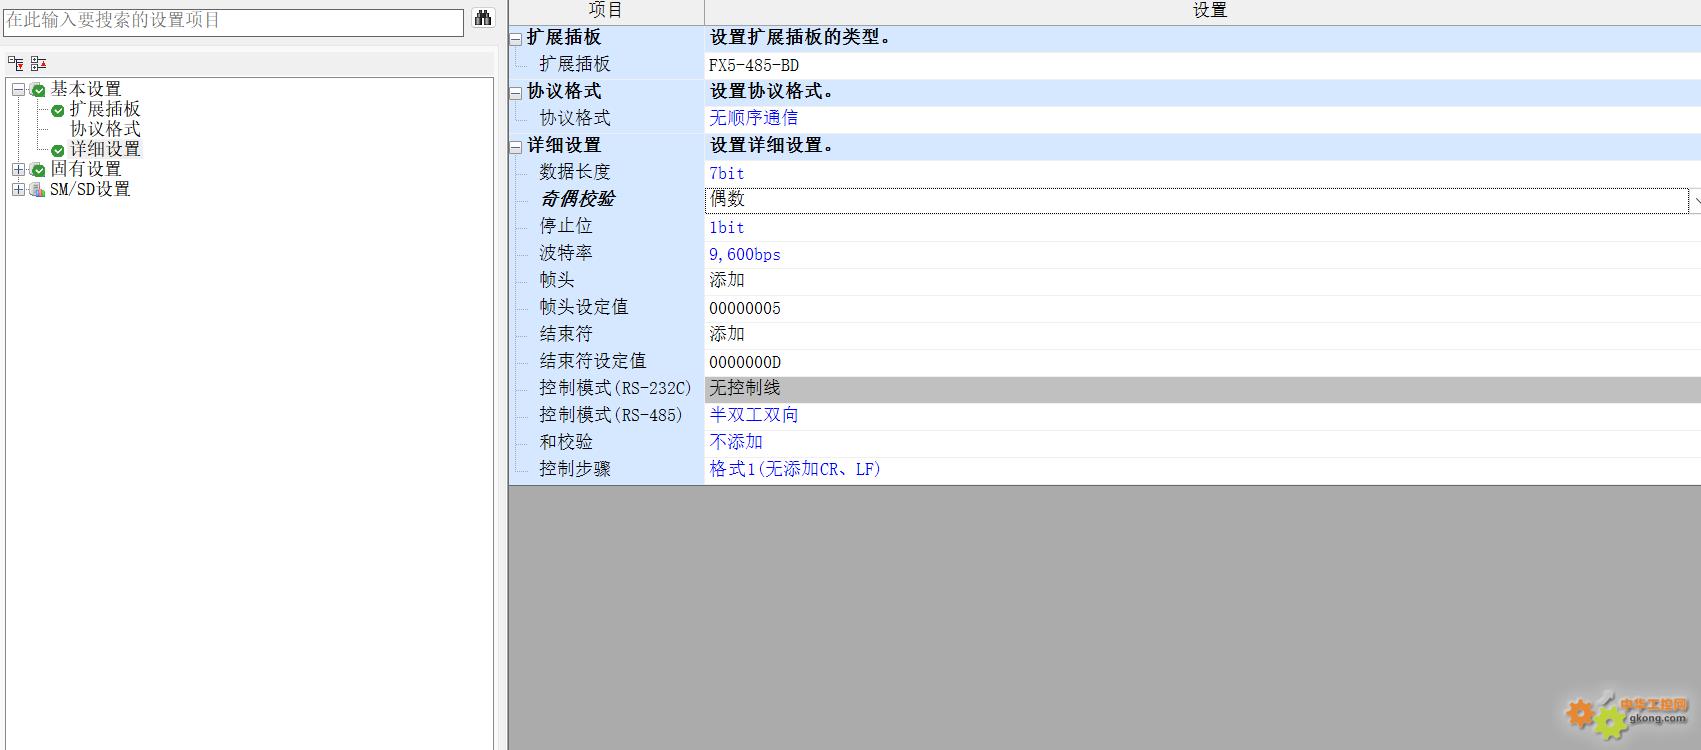This screenshot has height=750, width=1701.
Task: Select 协议格式 in the settings tree
Action: click(x=105, y=129)
